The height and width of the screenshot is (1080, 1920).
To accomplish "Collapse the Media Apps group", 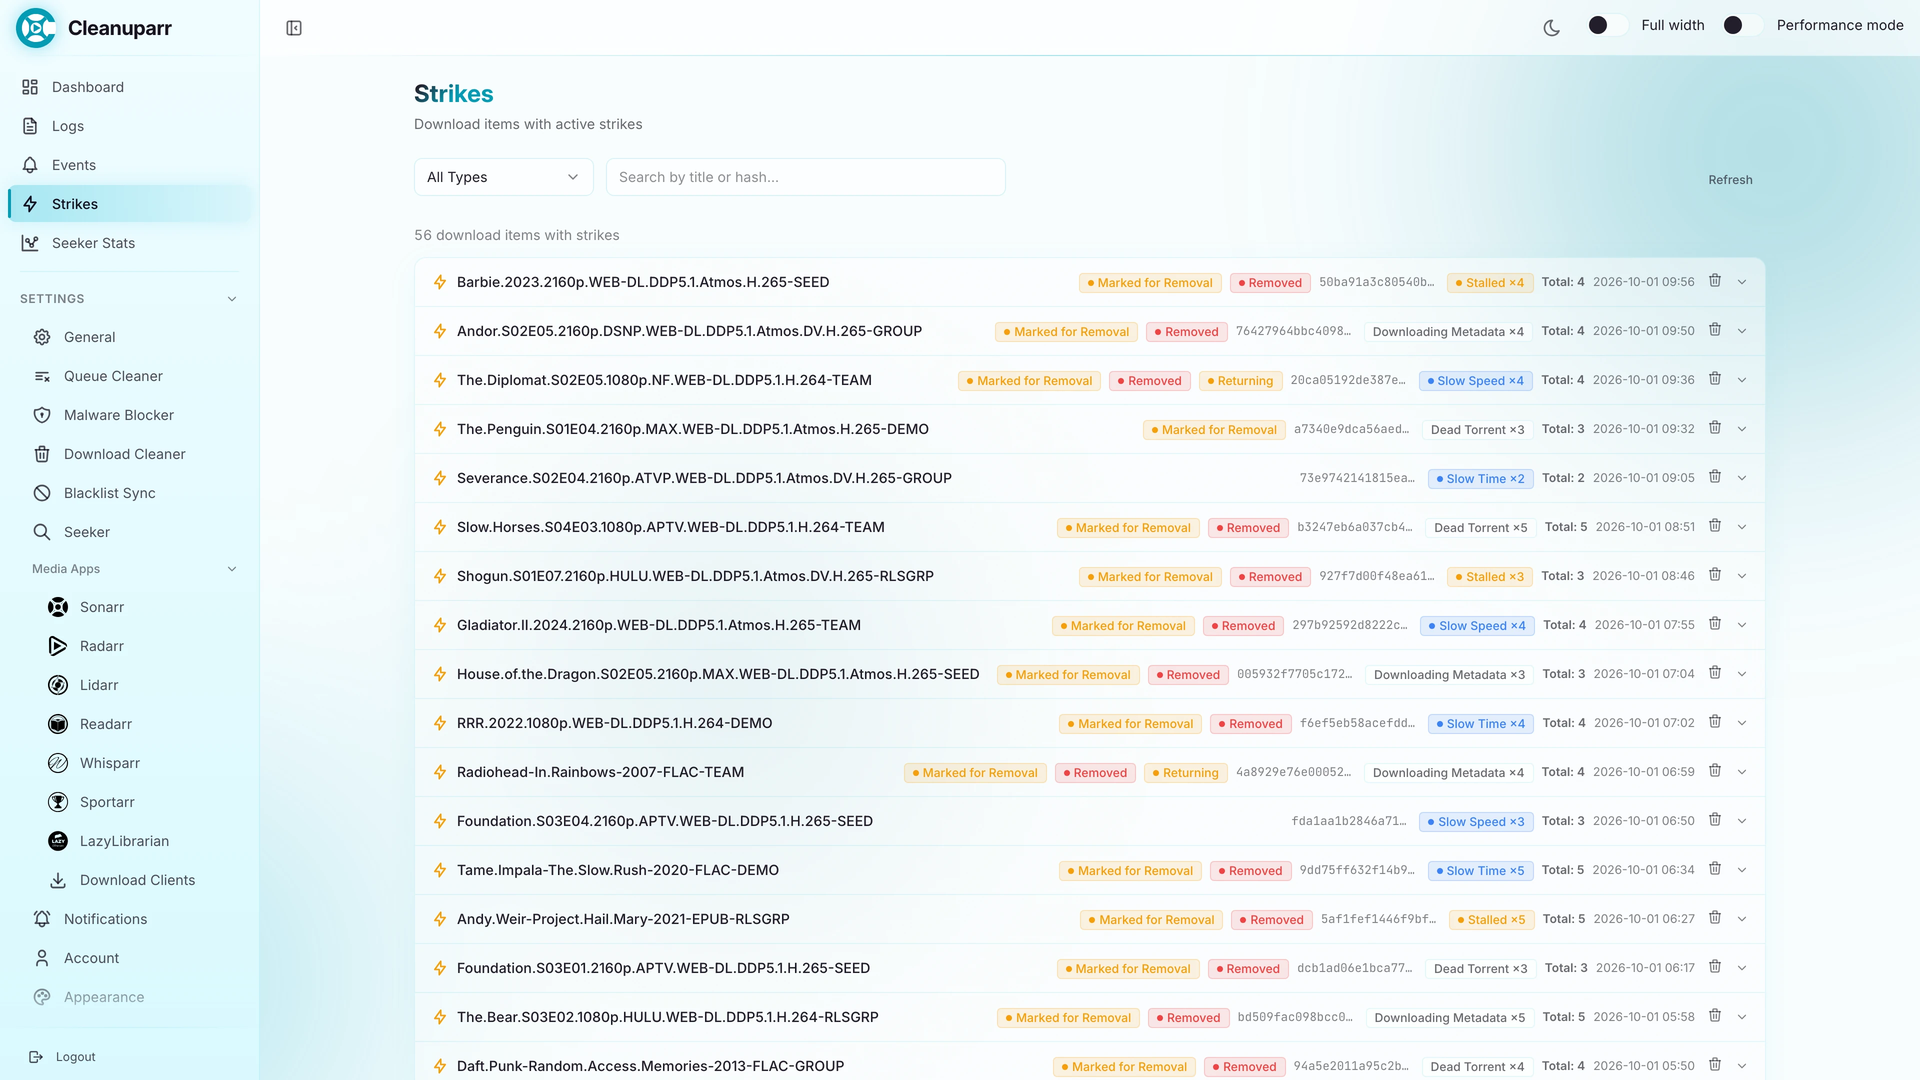I will 232,569.
